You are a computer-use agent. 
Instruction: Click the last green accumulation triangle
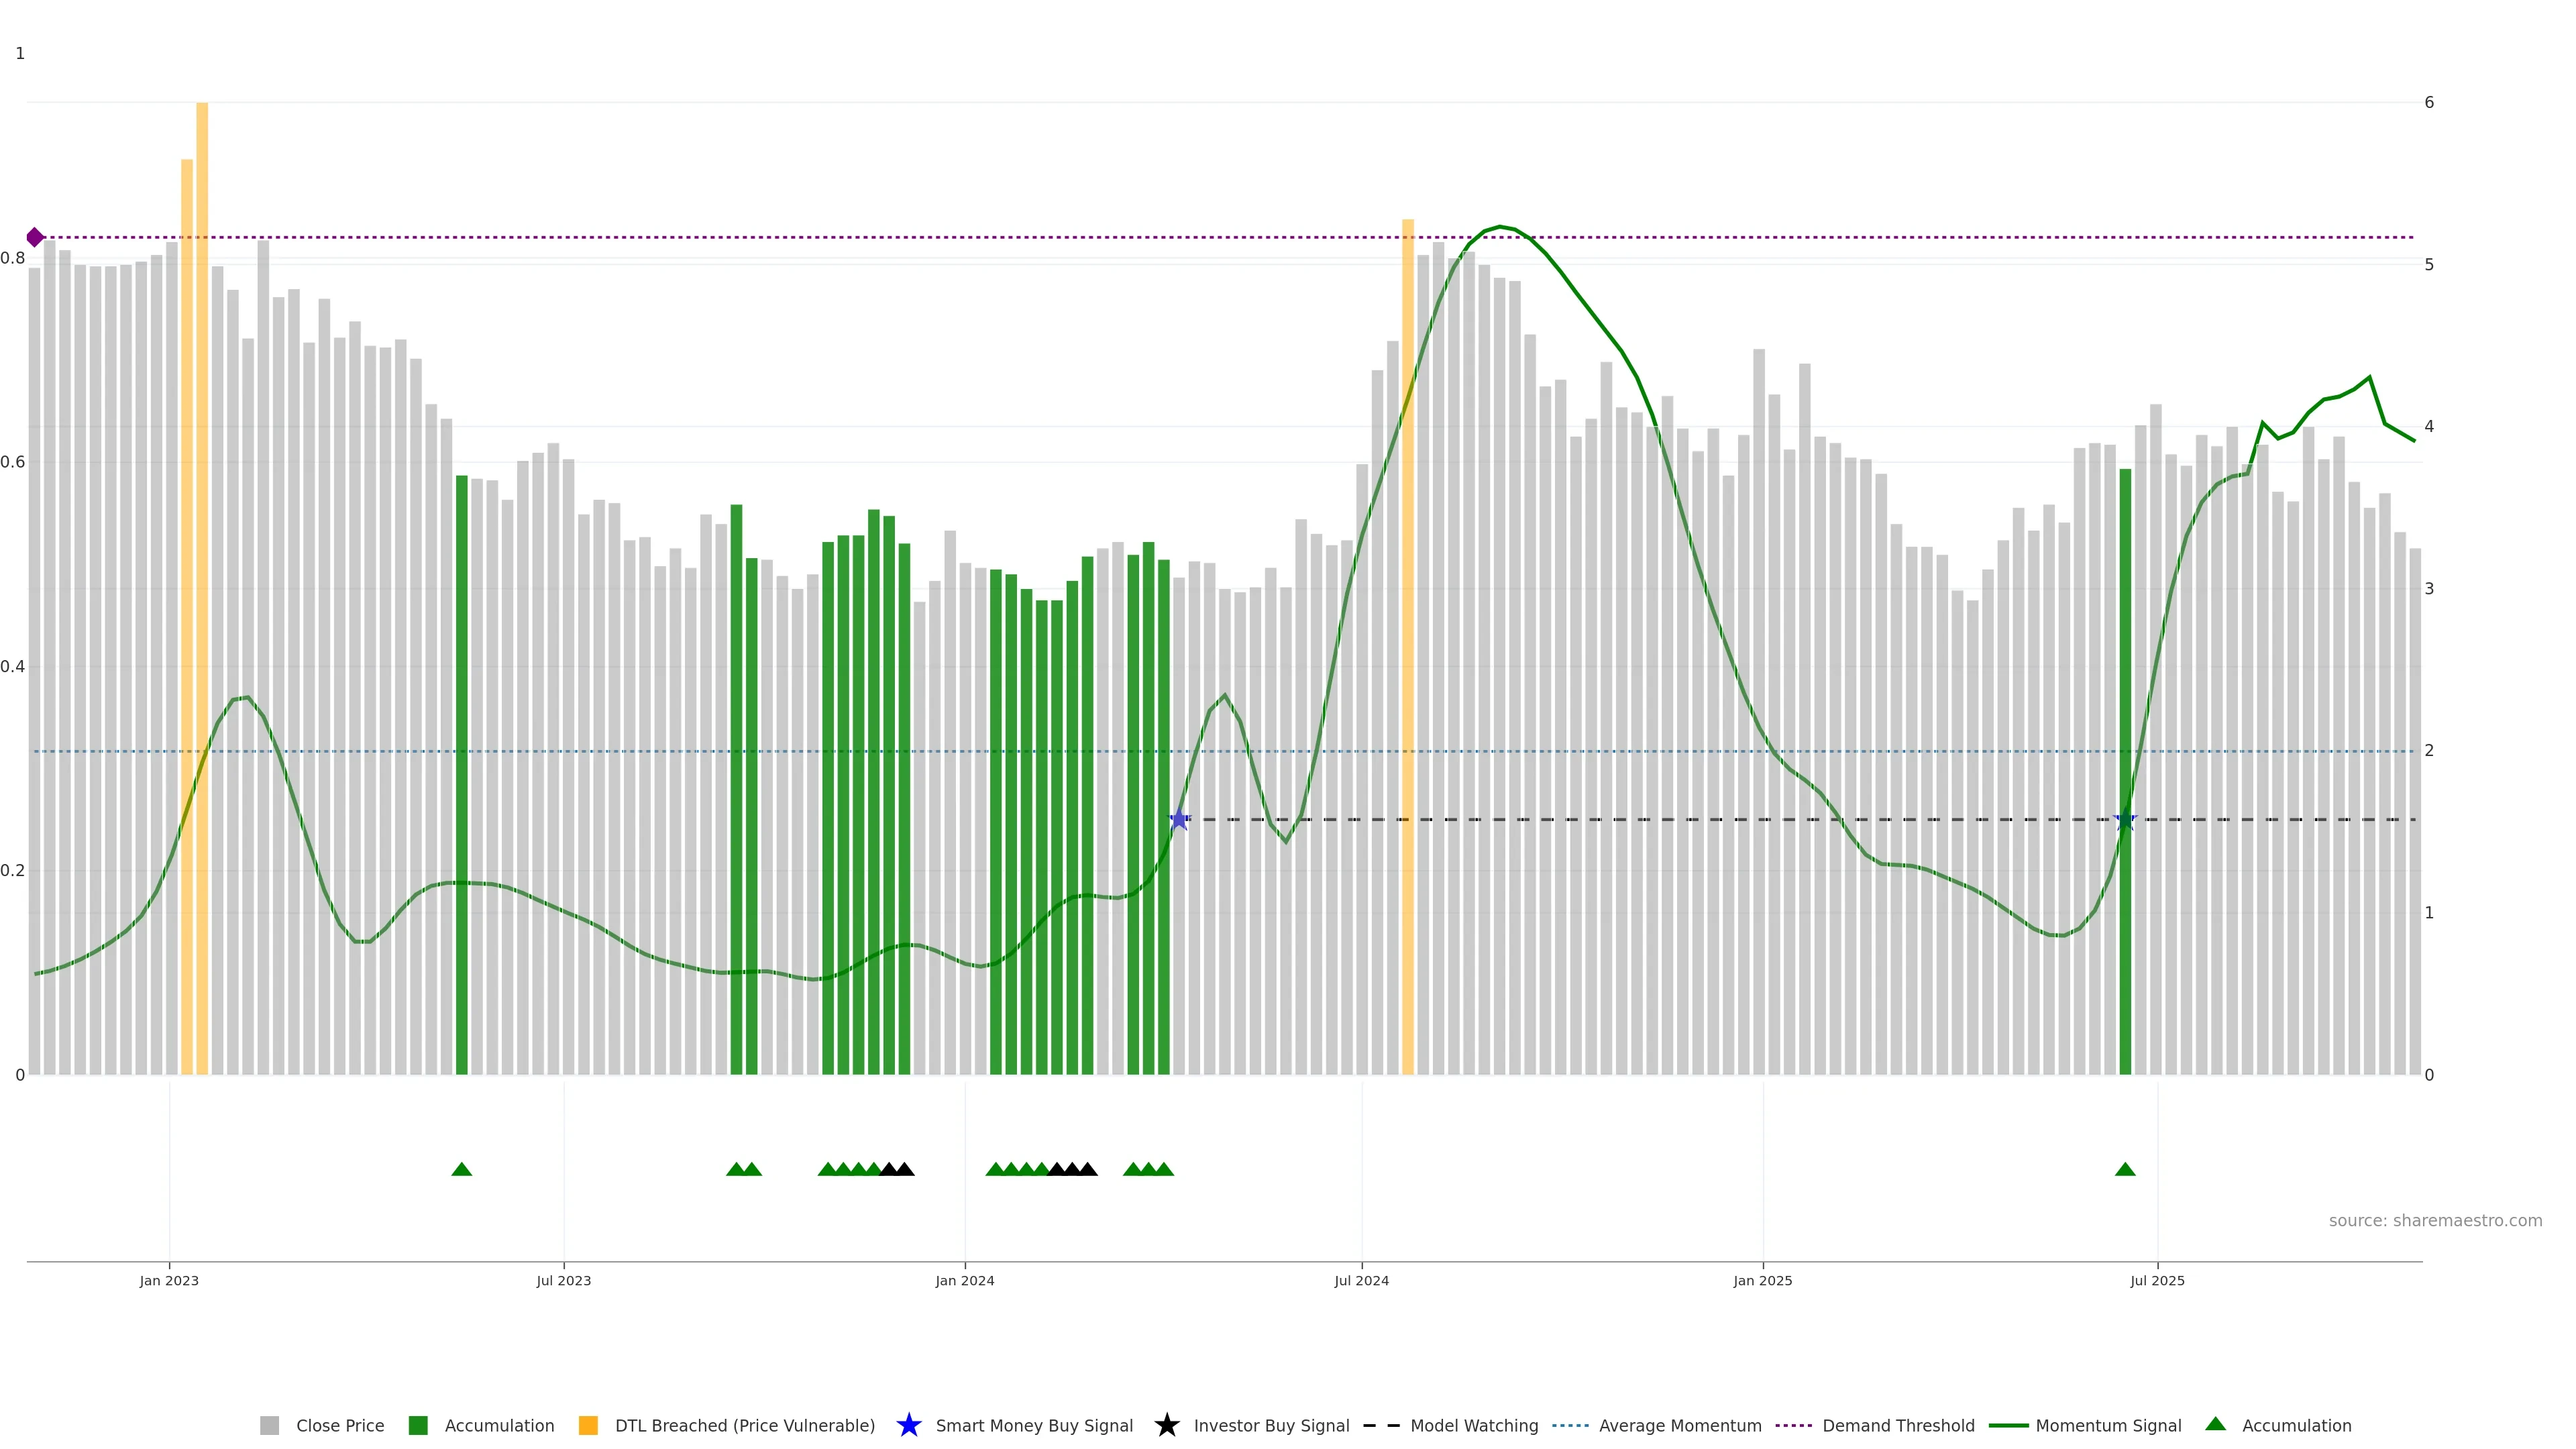point(2125,1169)
